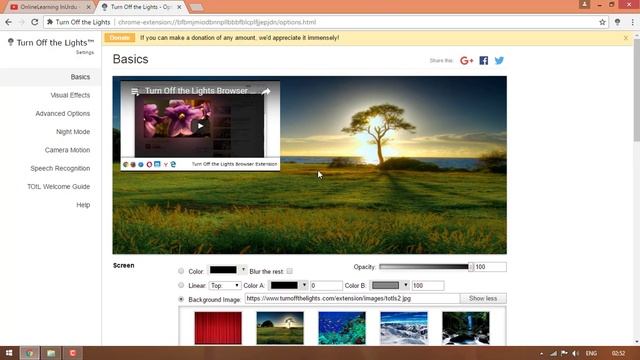Viewport: 640px width, 360px height.
Task: Open the Chrome user profile icon
Action: 584,4
